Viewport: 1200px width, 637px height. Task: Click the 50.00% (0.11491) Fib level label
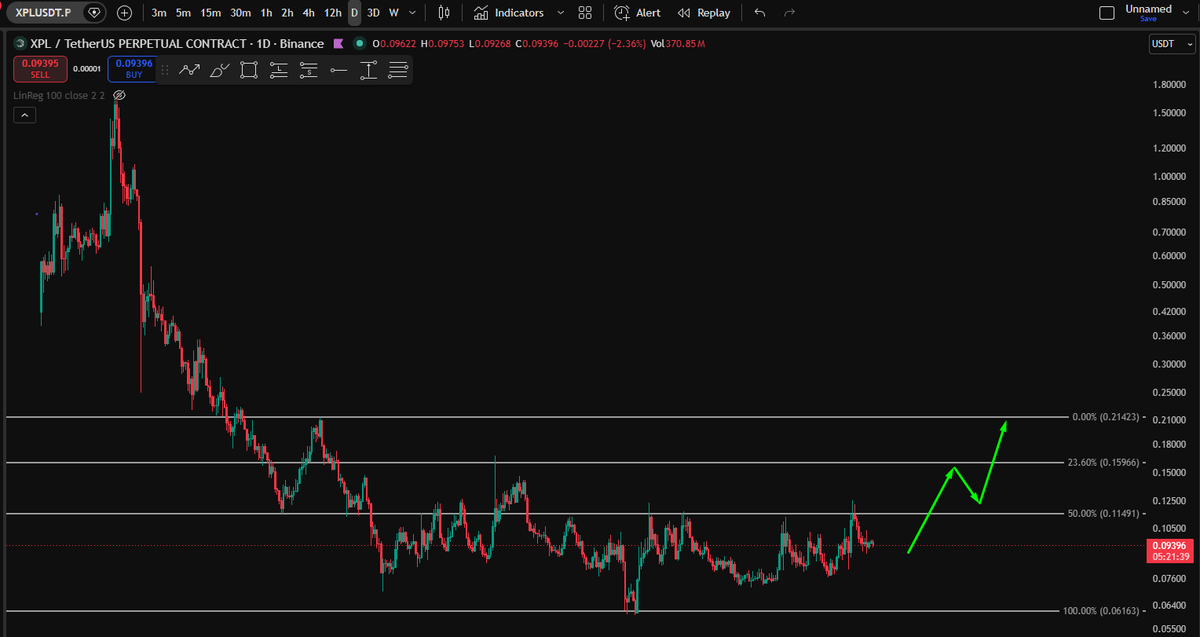point(1102,513)
